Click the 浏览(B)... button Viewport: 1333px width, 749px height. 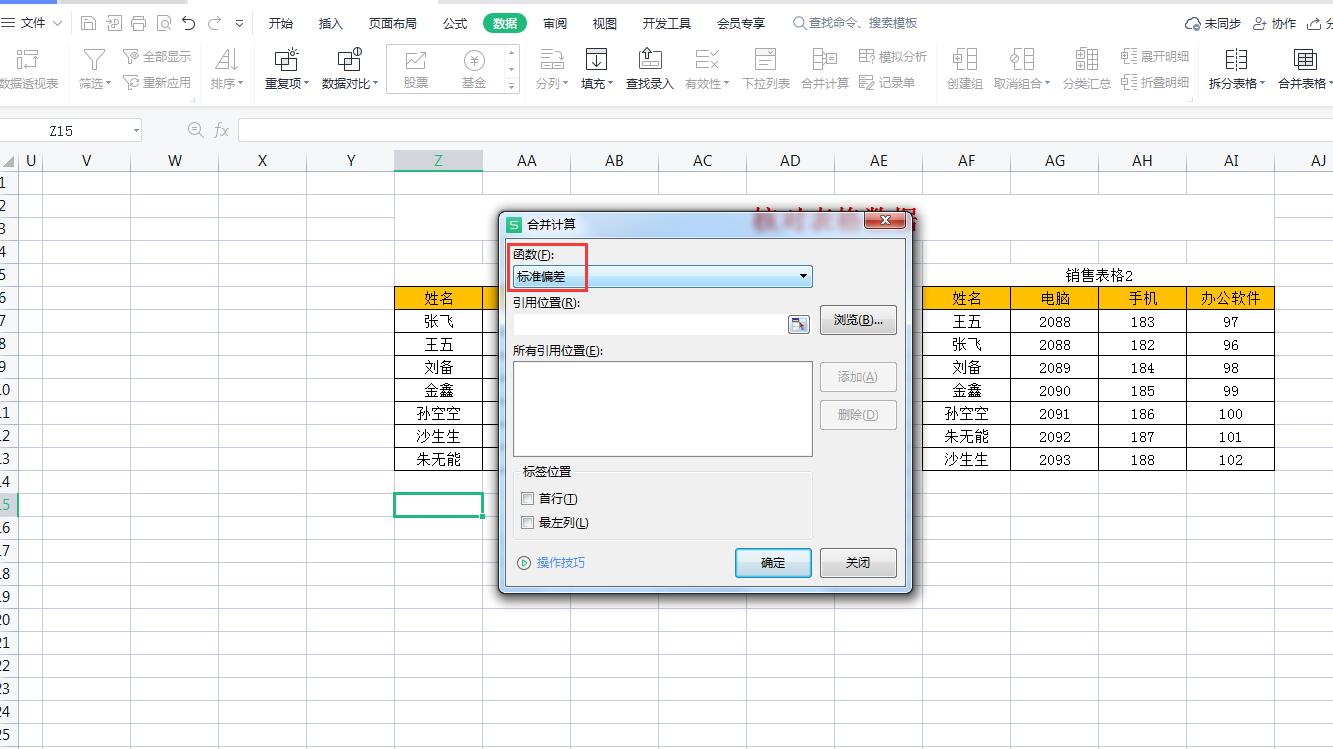pos(857,320)
